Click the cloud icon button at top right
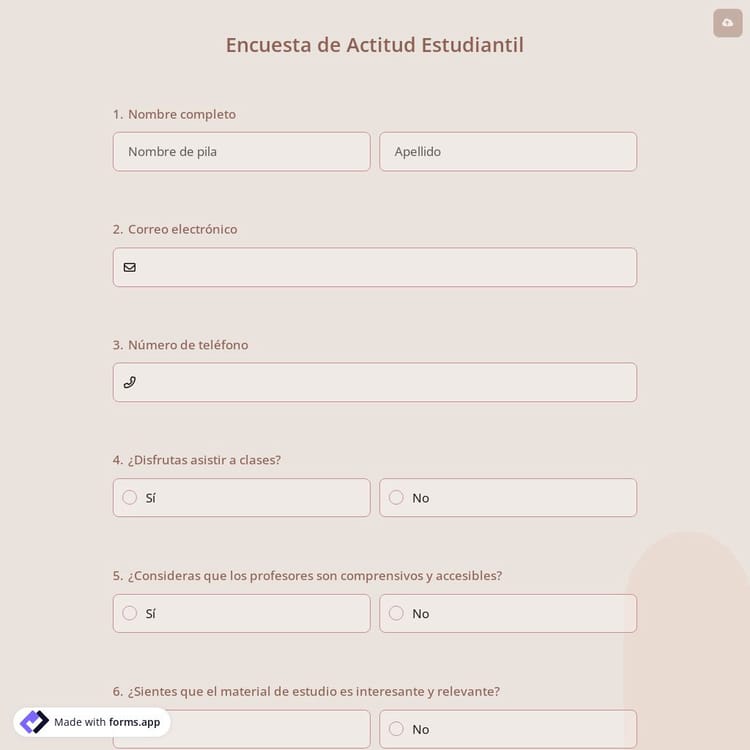750x750 pixels. [727, 23]
